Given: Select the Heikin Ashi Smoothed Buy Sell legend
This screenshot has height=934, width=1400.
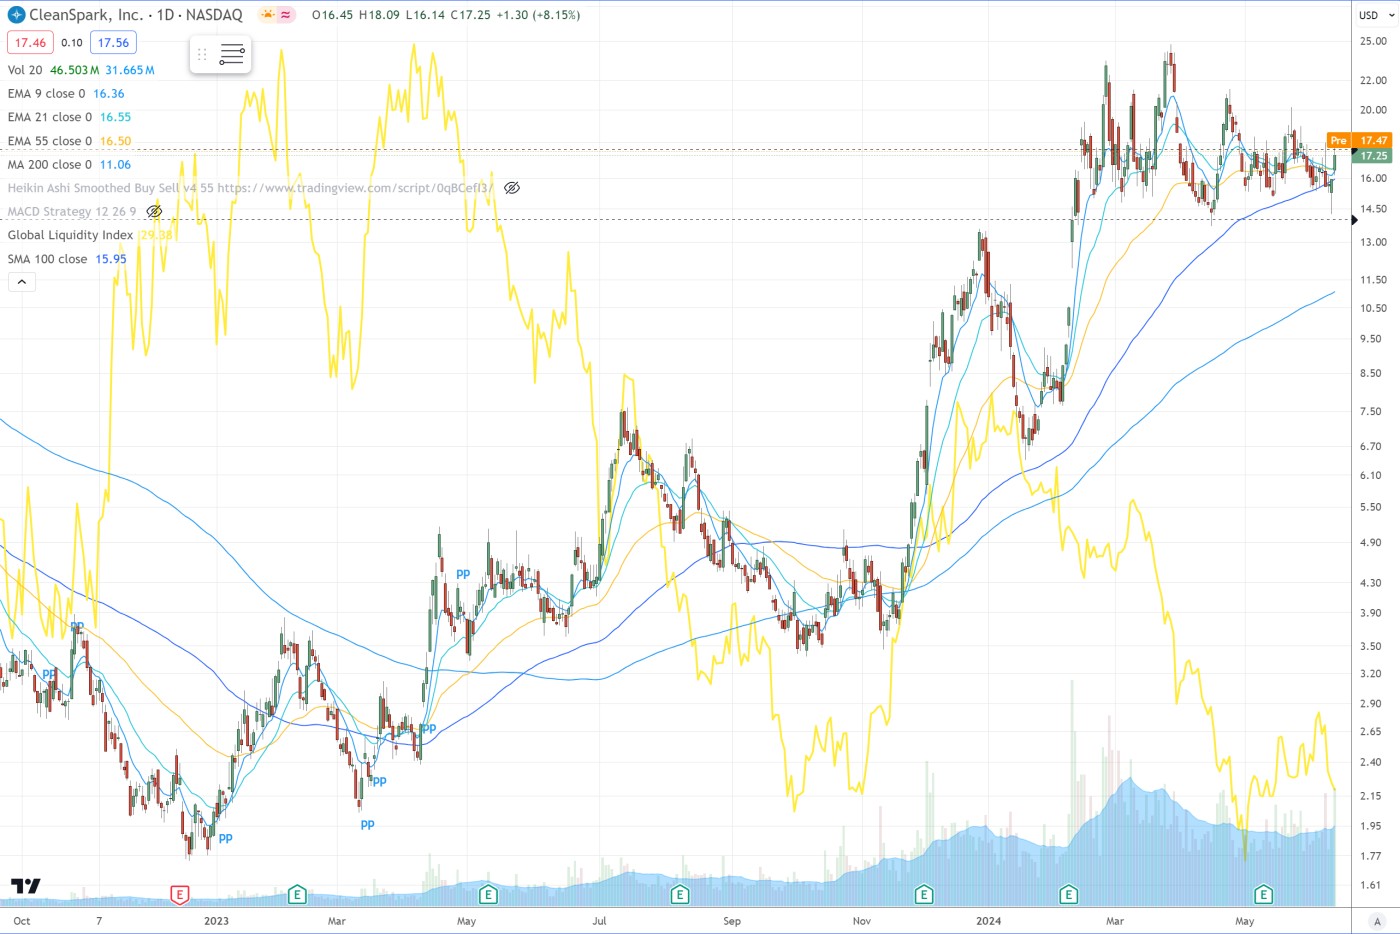Looking at the screenshot, I should tap(250, 188).
